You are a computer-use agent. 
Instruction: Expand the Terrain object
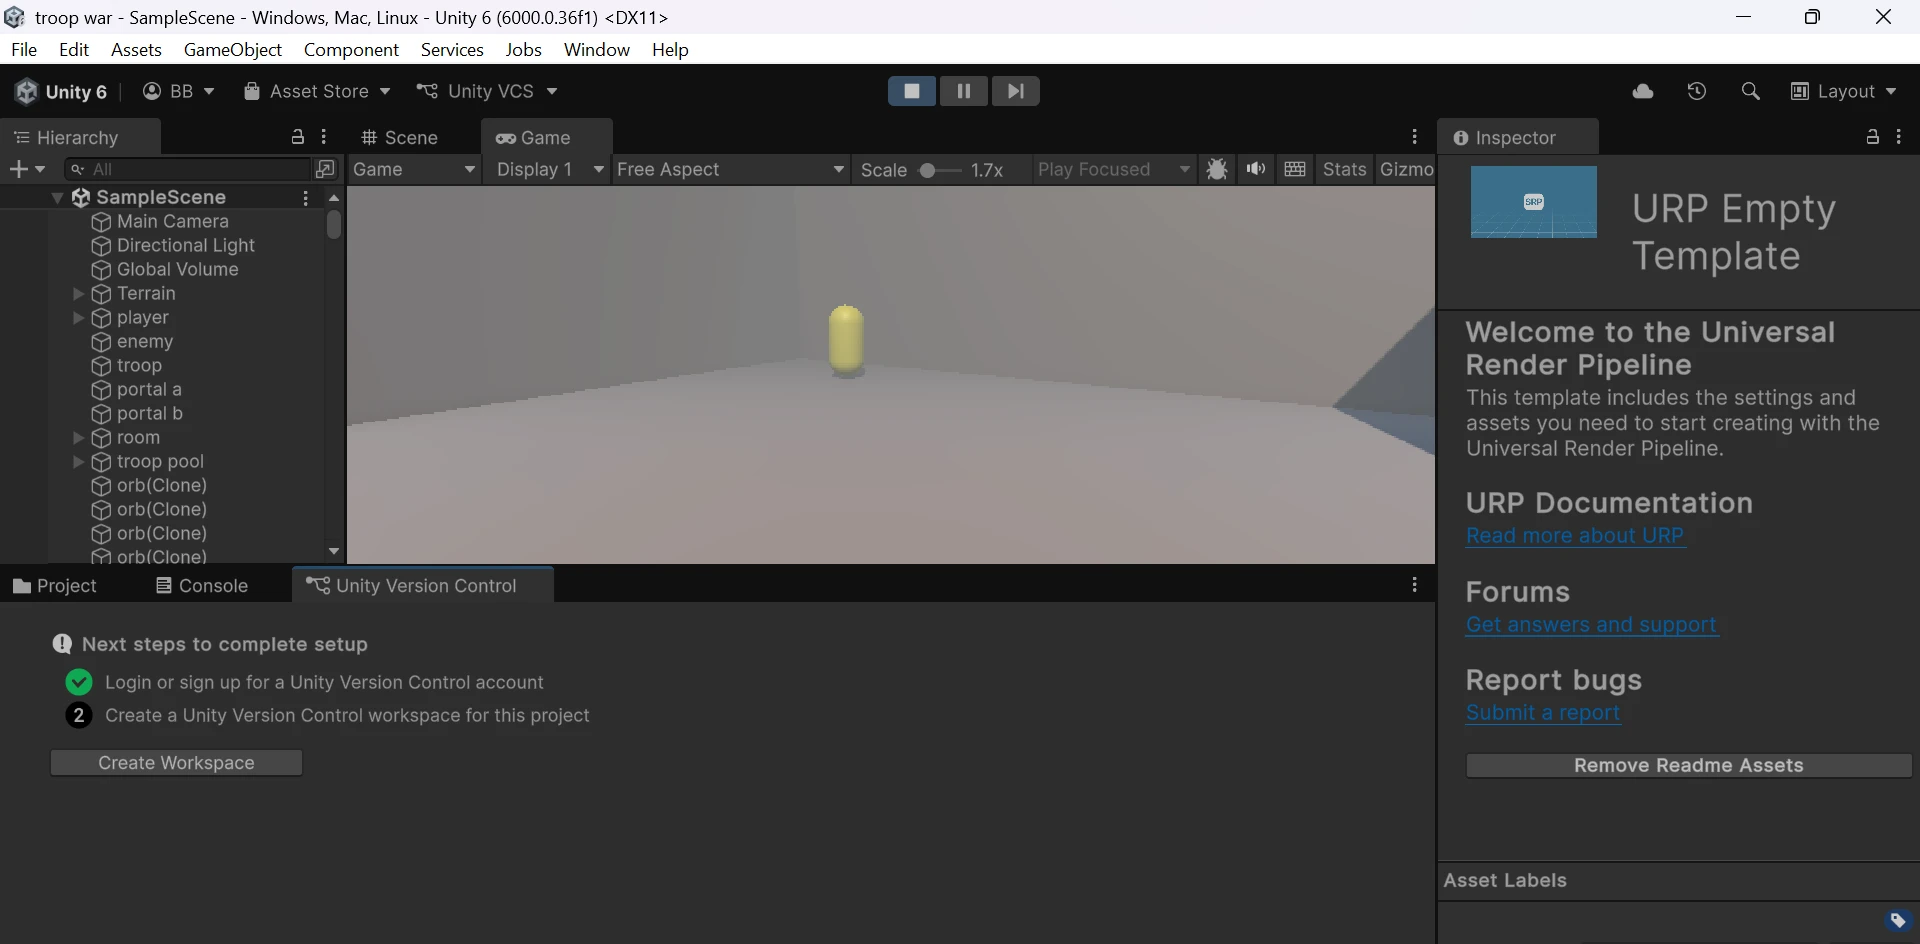click(78, 294)
